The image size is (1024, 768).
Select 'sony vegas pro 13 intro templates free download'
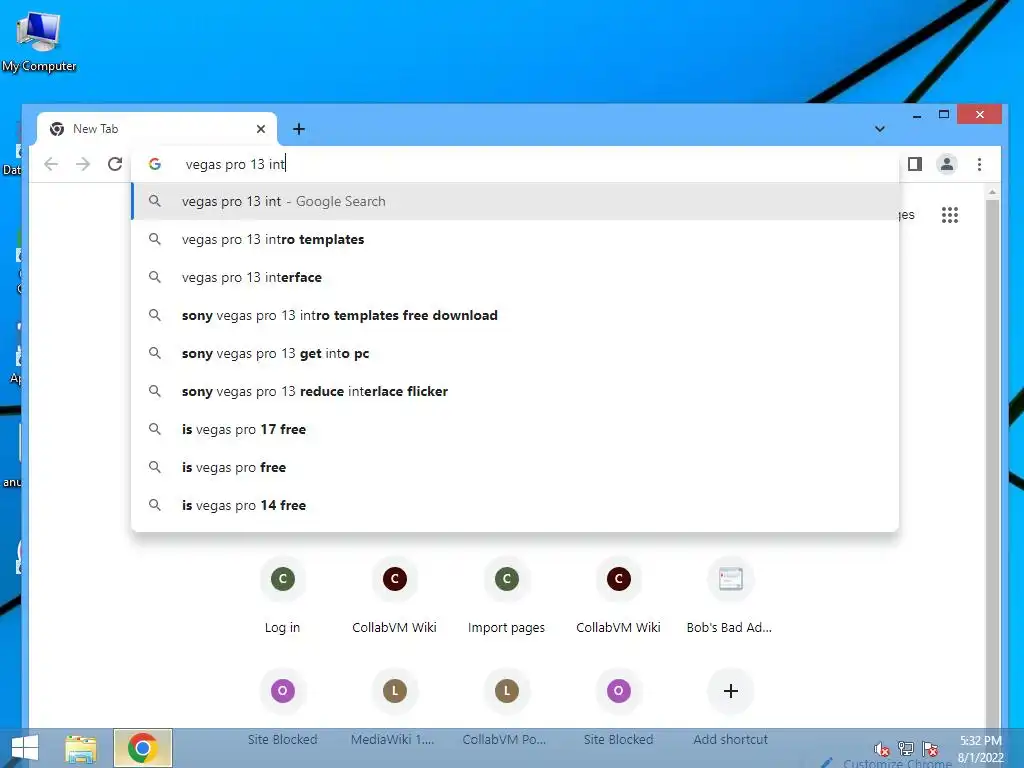click(515, 315)
